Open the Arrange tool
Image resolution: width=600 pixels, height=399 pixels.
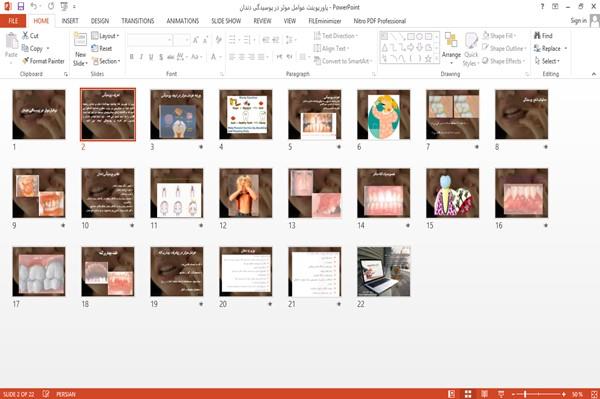[x=451, y=49]
